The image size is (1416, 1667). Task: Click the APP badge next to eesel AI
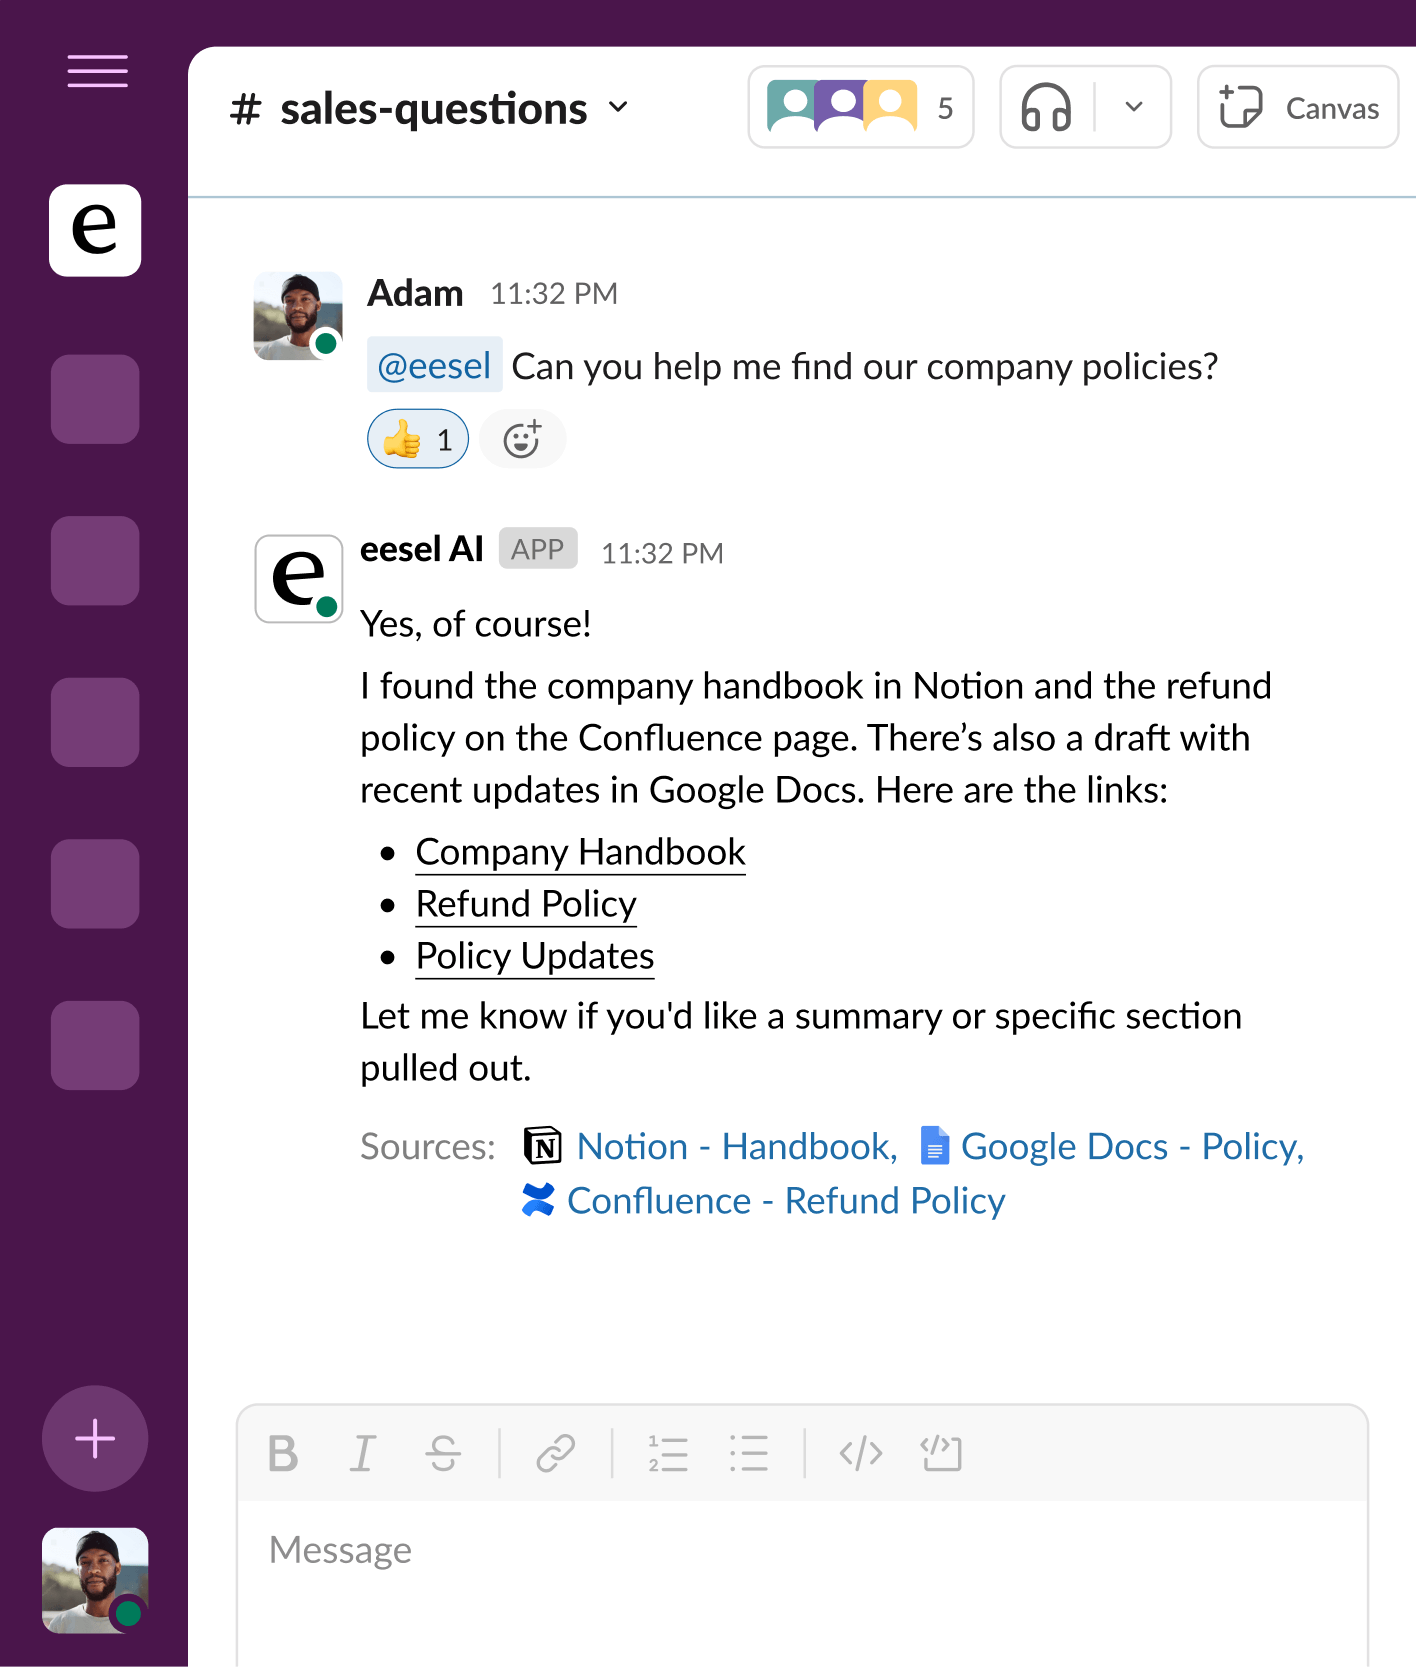[538, 548]
